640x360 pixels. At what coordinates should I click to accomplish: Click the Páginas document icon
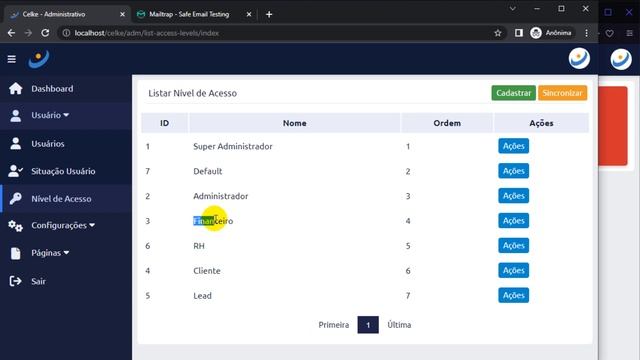pyautogui.click(x=16, y=253)
